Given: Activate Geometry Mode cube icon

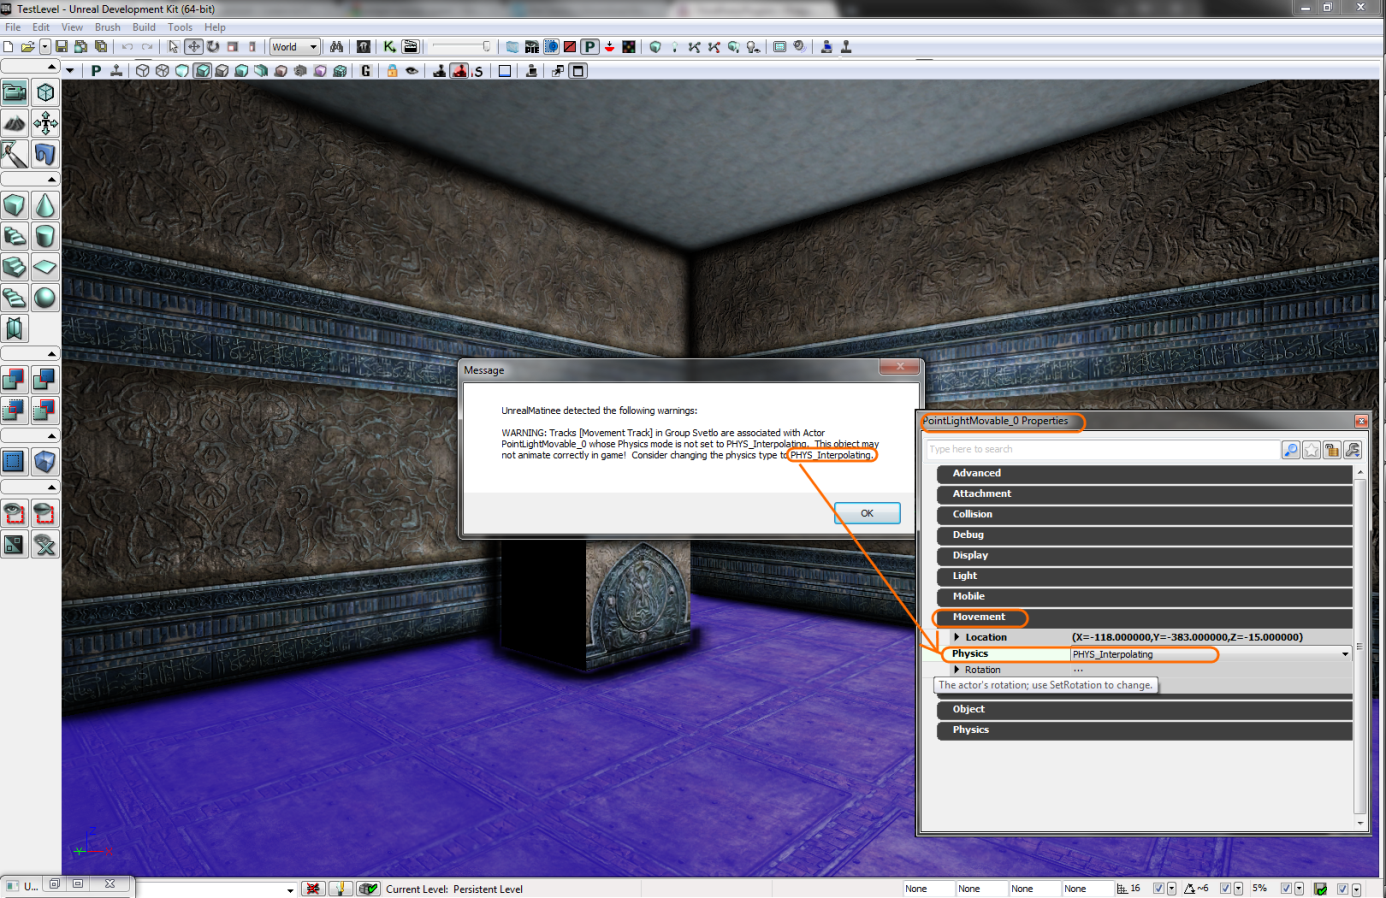Looking at the screenshot, I should pyautogui.click(x=46, y=93).
